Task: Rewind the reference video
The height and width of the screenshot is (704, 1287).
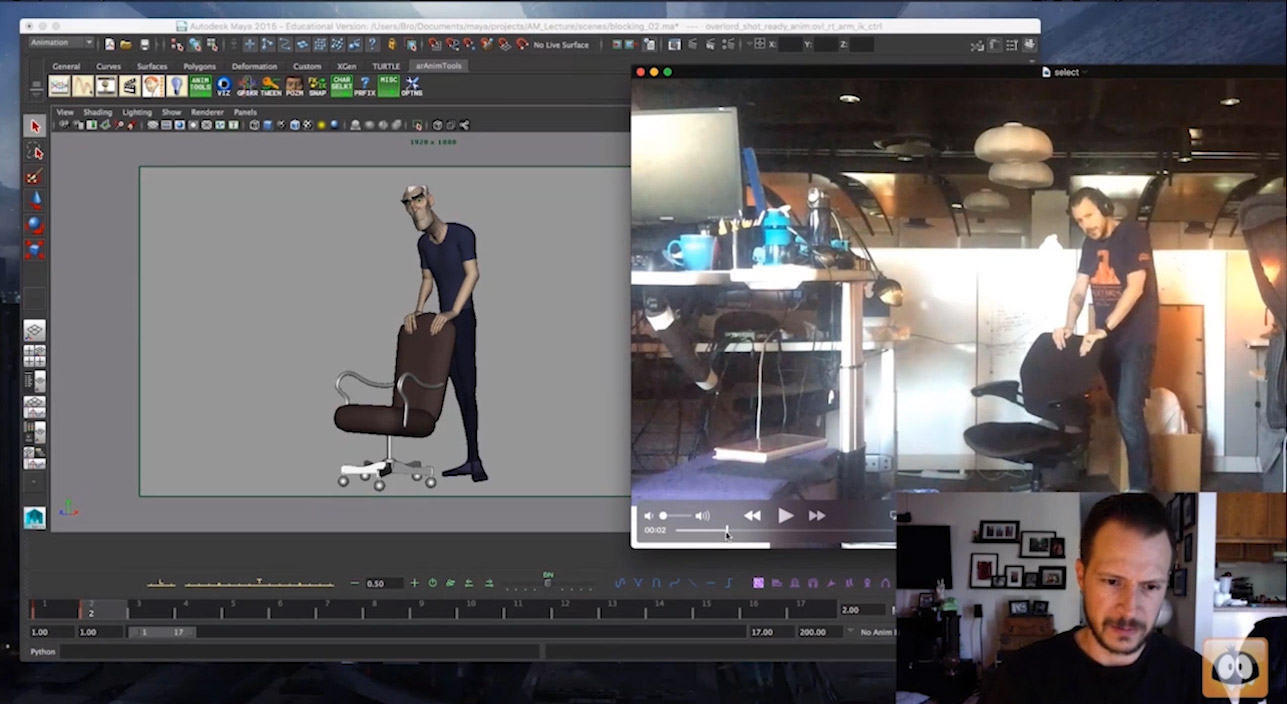Action: point(752,515)
